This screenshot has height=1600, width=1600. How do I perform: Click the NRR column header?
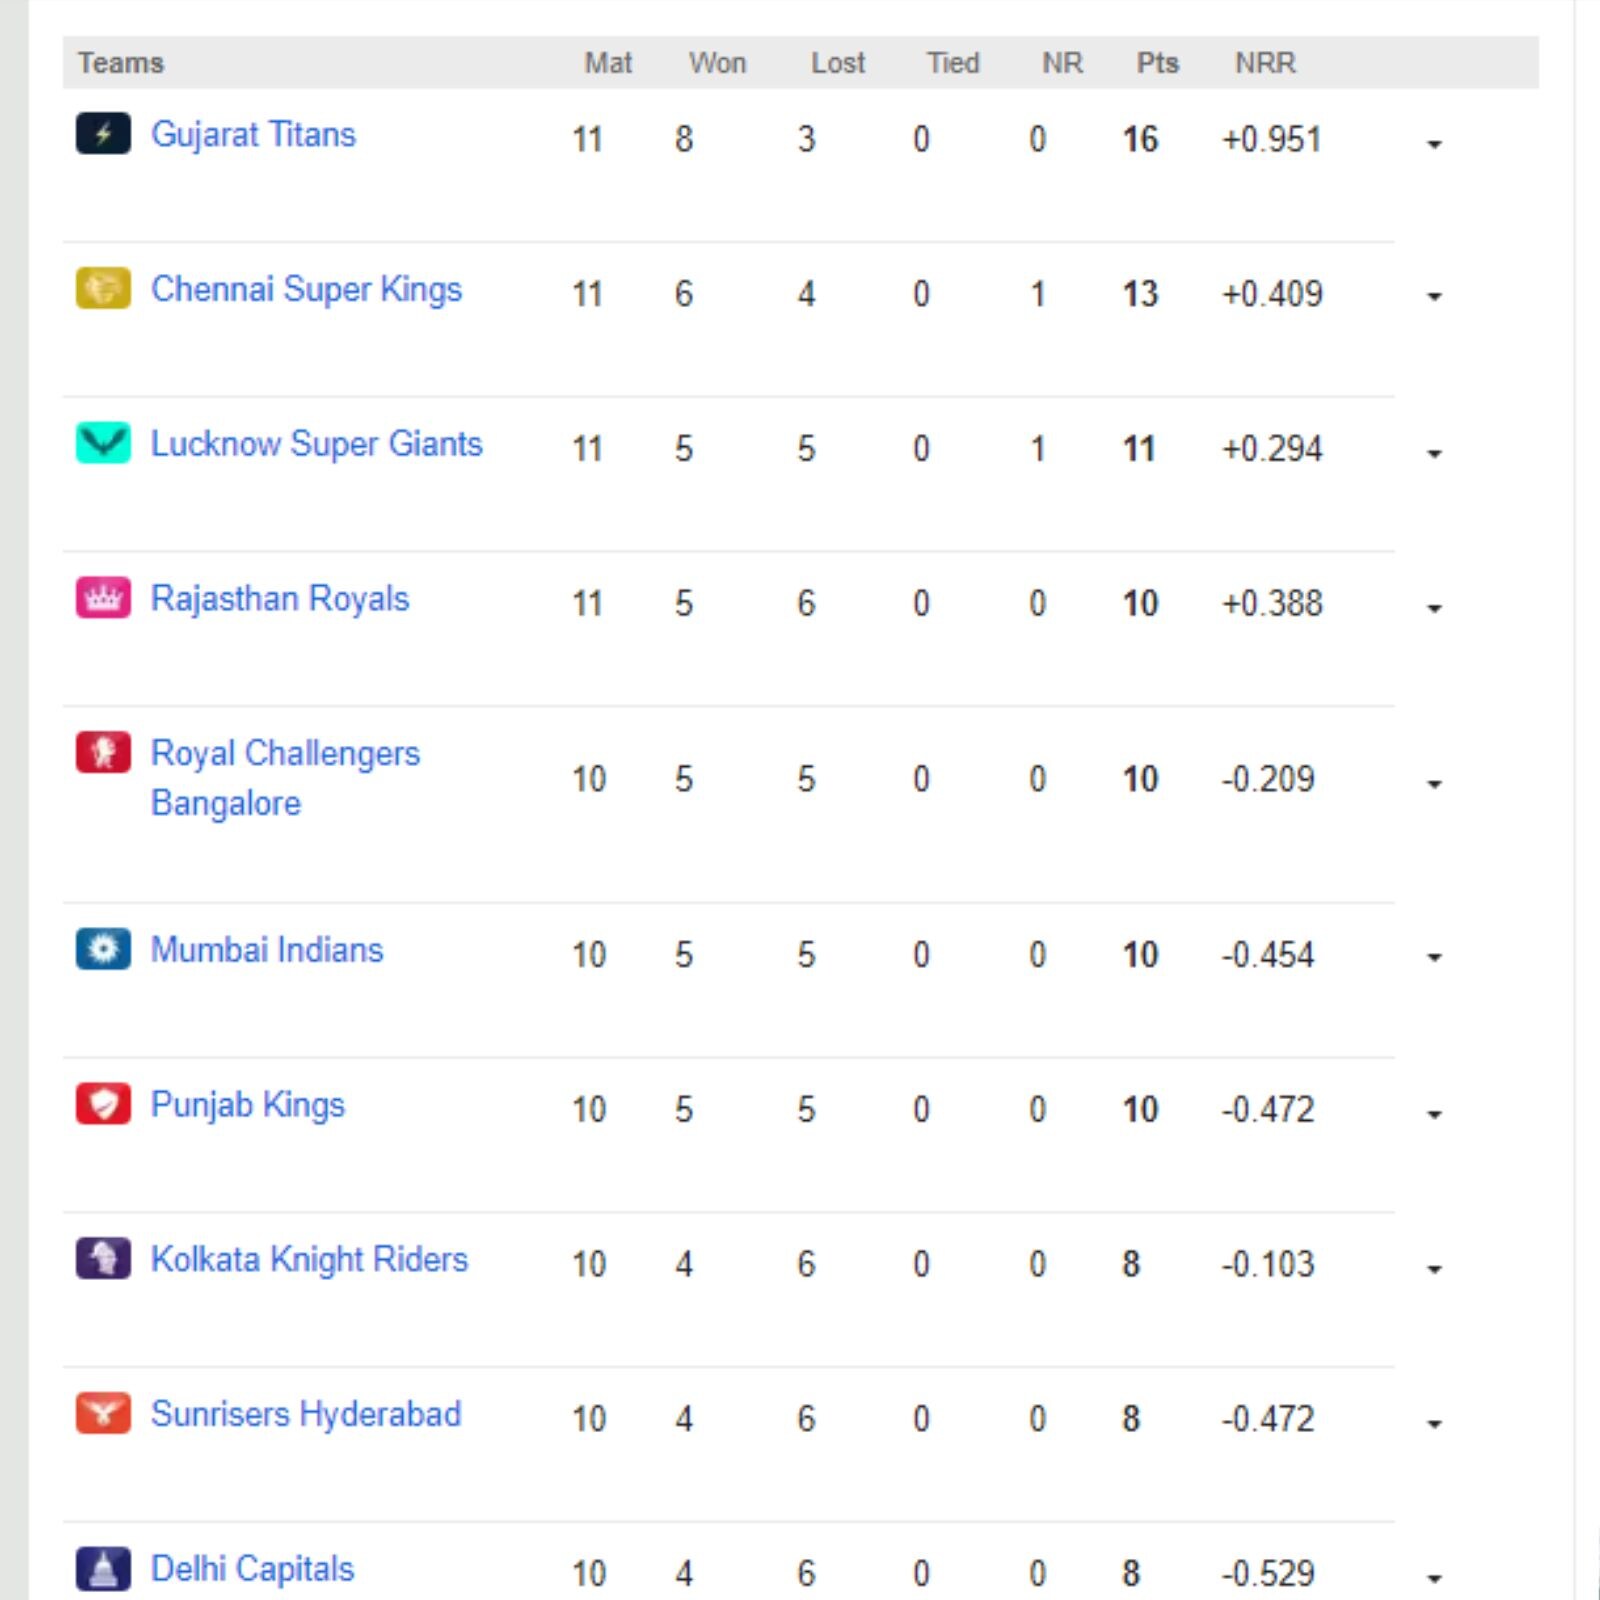tap(1265, 63)
